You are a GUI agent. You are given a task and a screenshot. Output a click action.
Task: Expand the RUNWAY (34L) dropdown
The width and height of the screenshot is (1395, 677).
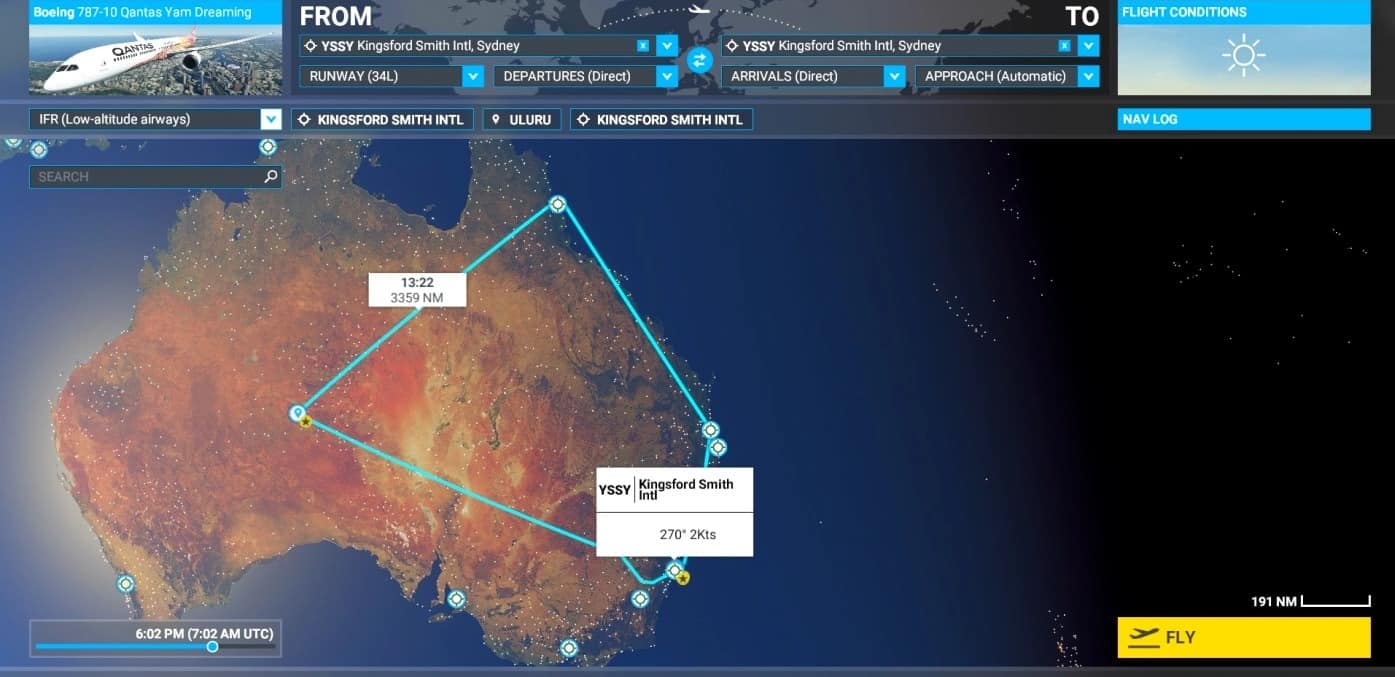472,76
